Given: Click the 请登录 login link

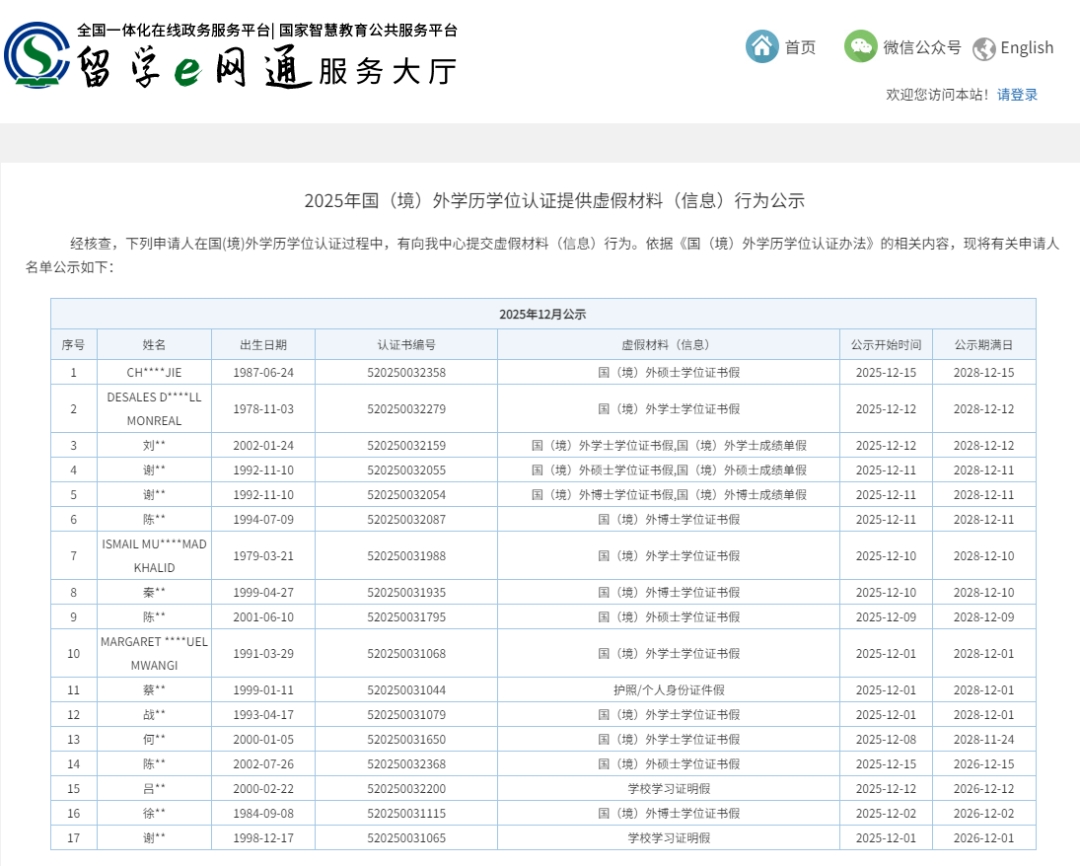Looking at the screenshot, I should pos(1017,94).
